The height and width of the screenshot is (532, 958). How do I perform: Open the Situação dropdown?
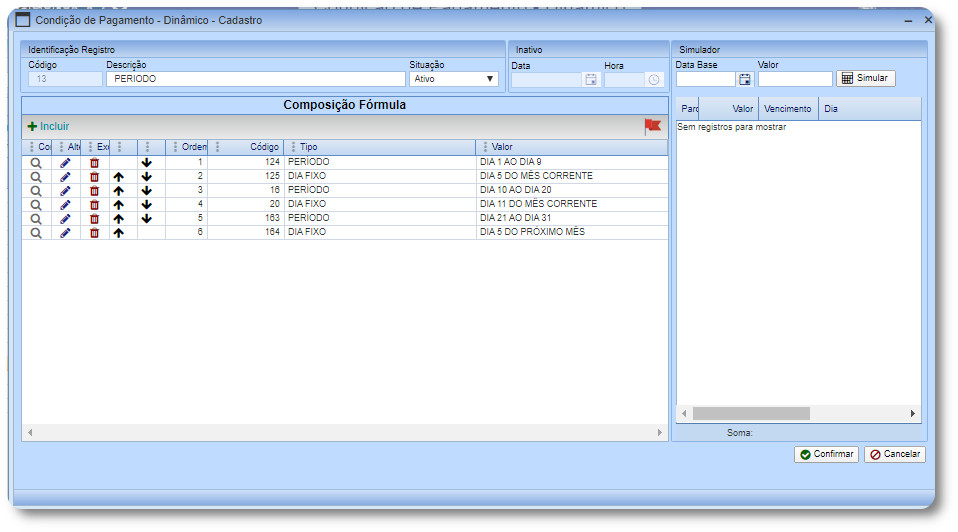click(453, 79)
